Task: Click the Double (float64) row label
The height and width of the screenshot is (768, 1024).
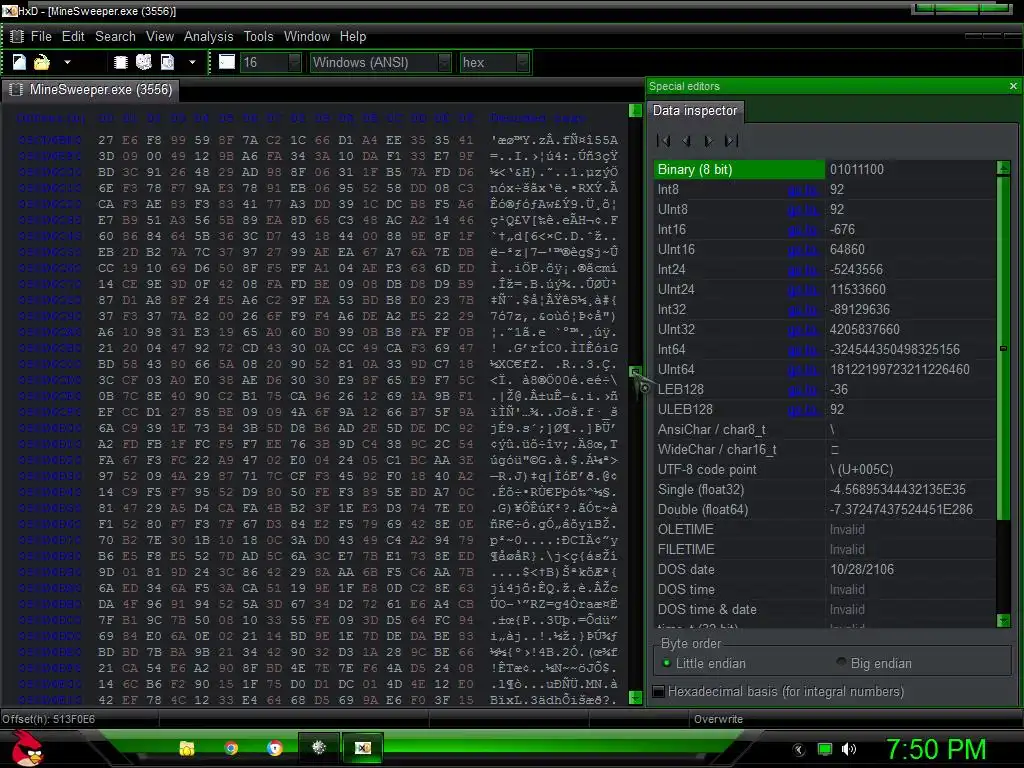Action: pyautogui.click(x=703, y=509)
